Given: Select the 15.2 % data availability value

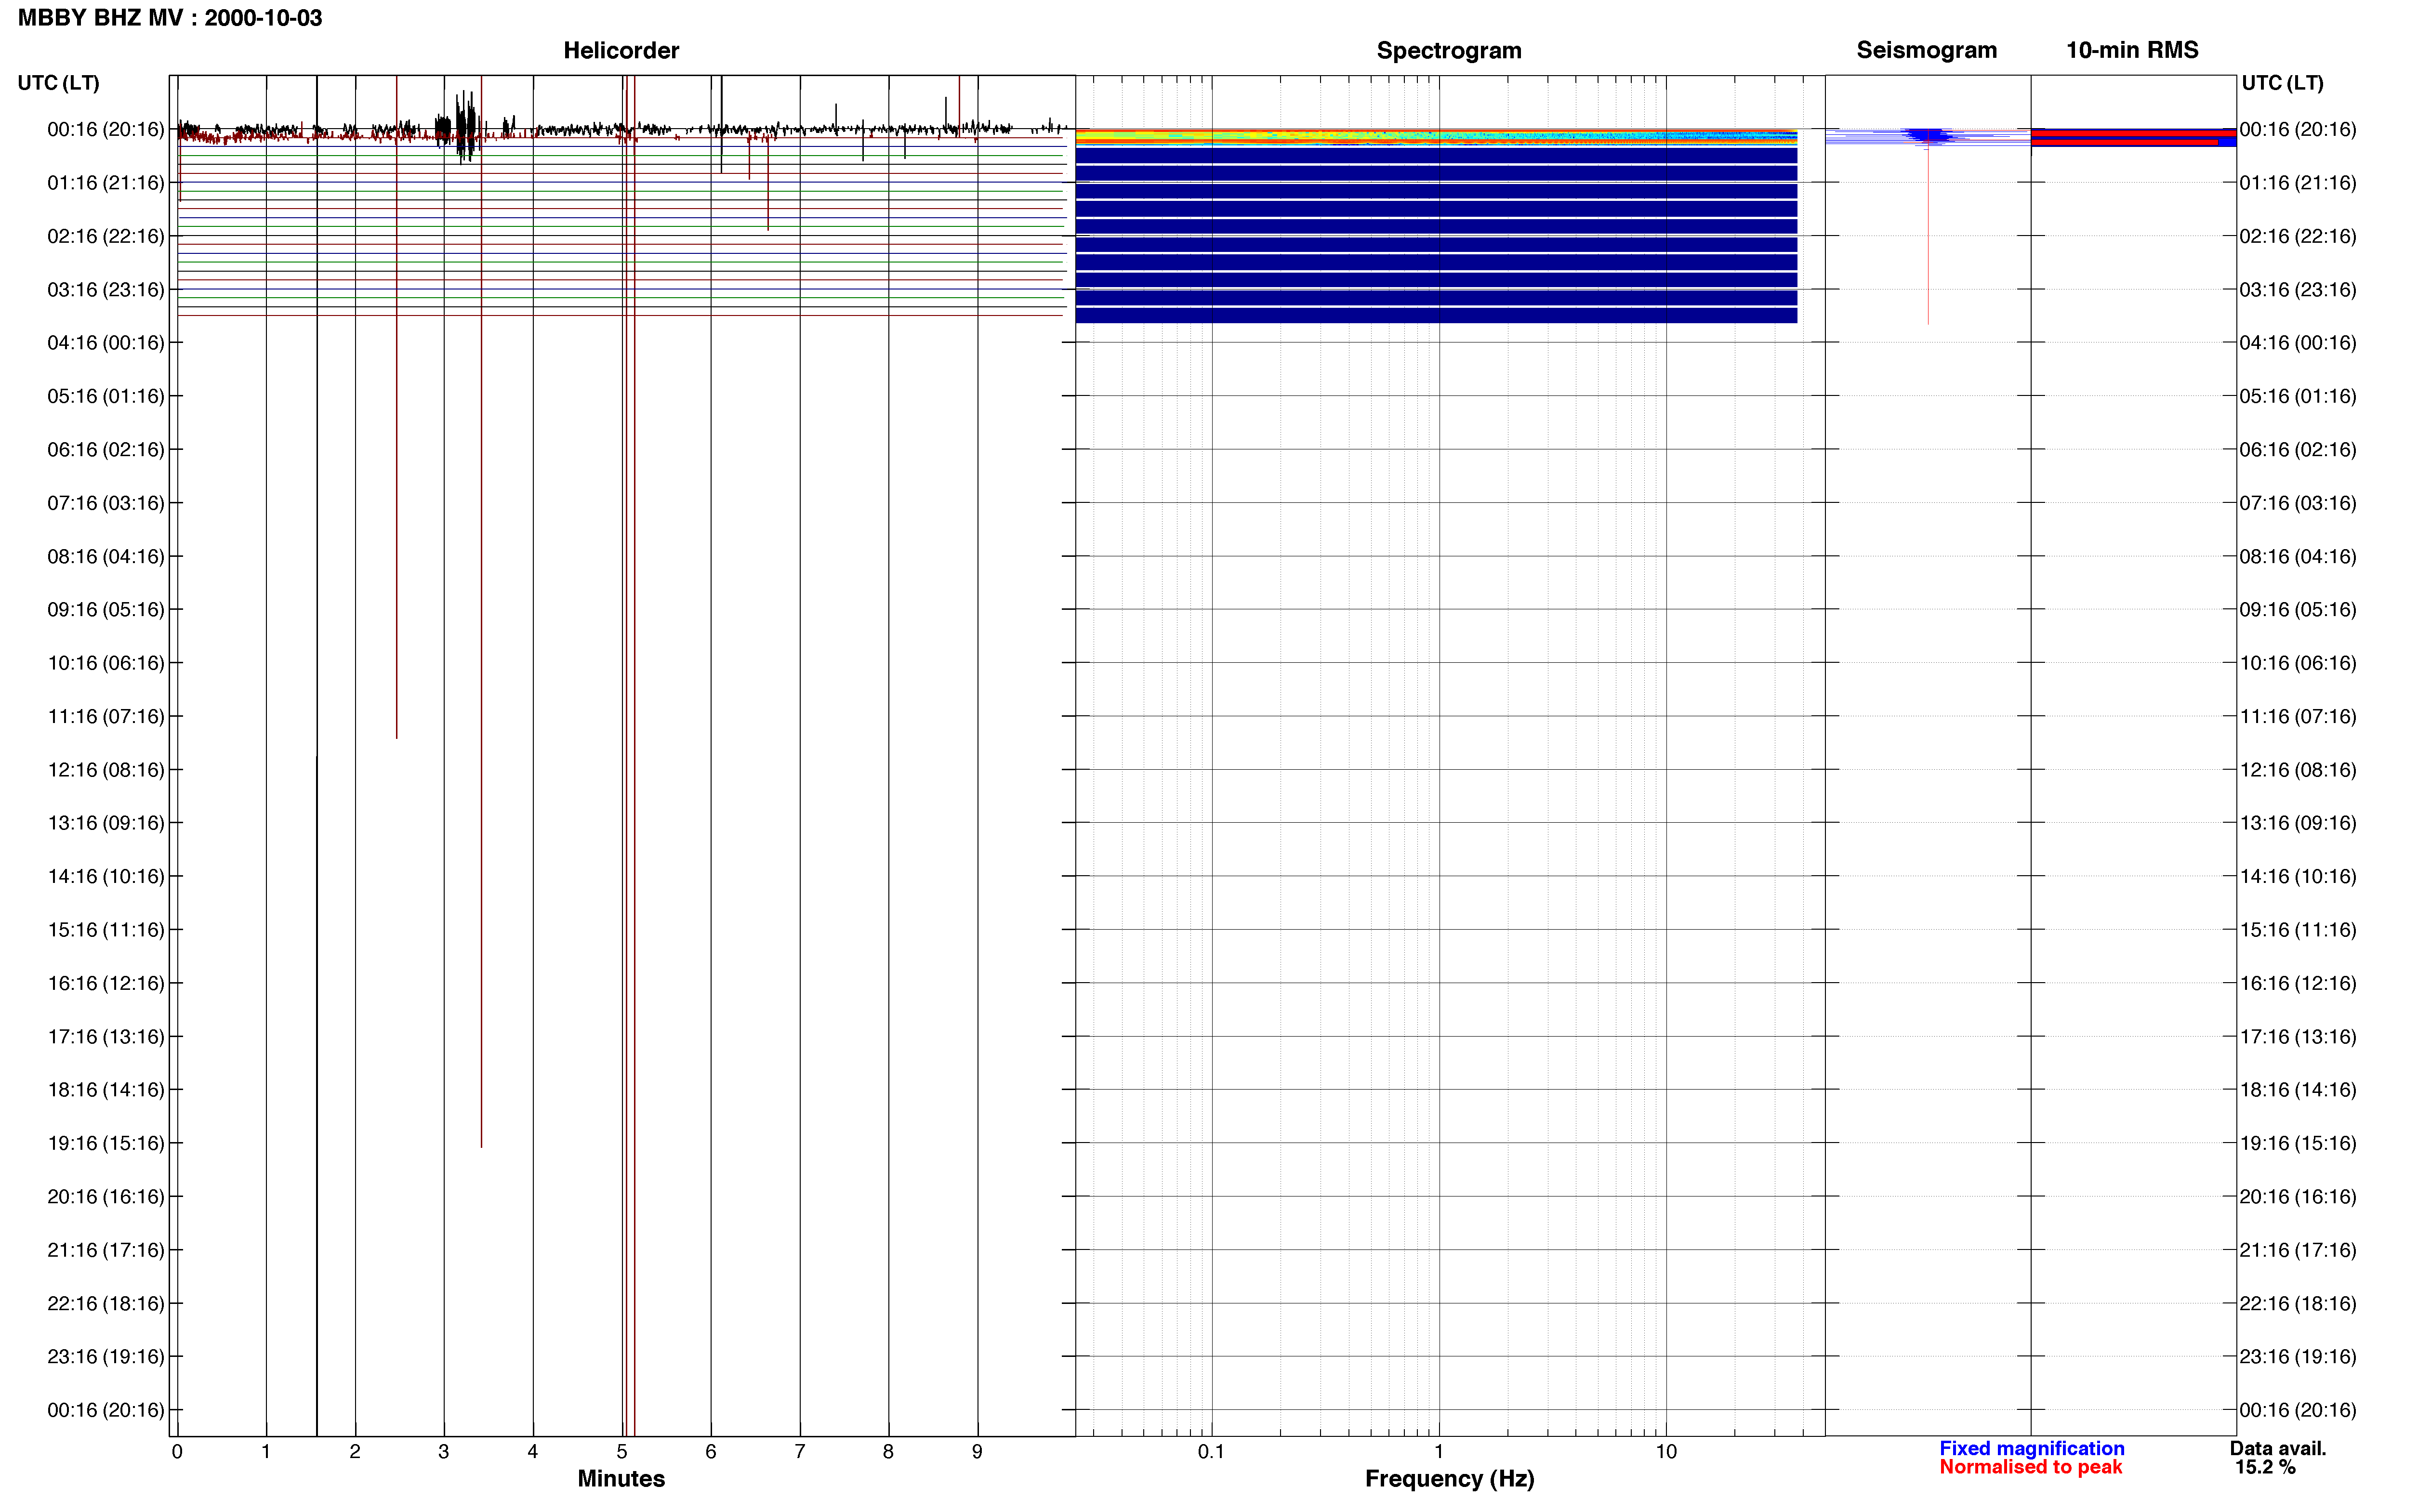Looking at the screenshot, I should point(2266,1467).
